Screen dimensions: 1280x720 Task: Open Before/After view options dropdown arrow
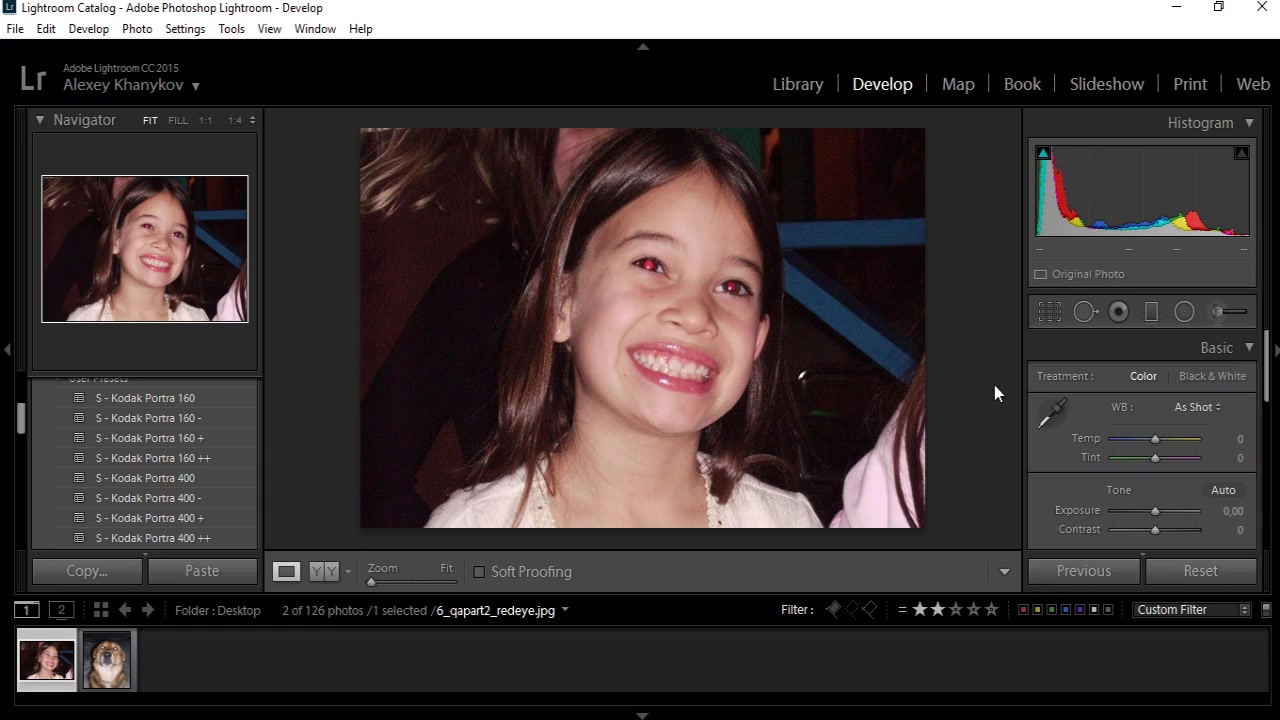click(x=348, y=572)
